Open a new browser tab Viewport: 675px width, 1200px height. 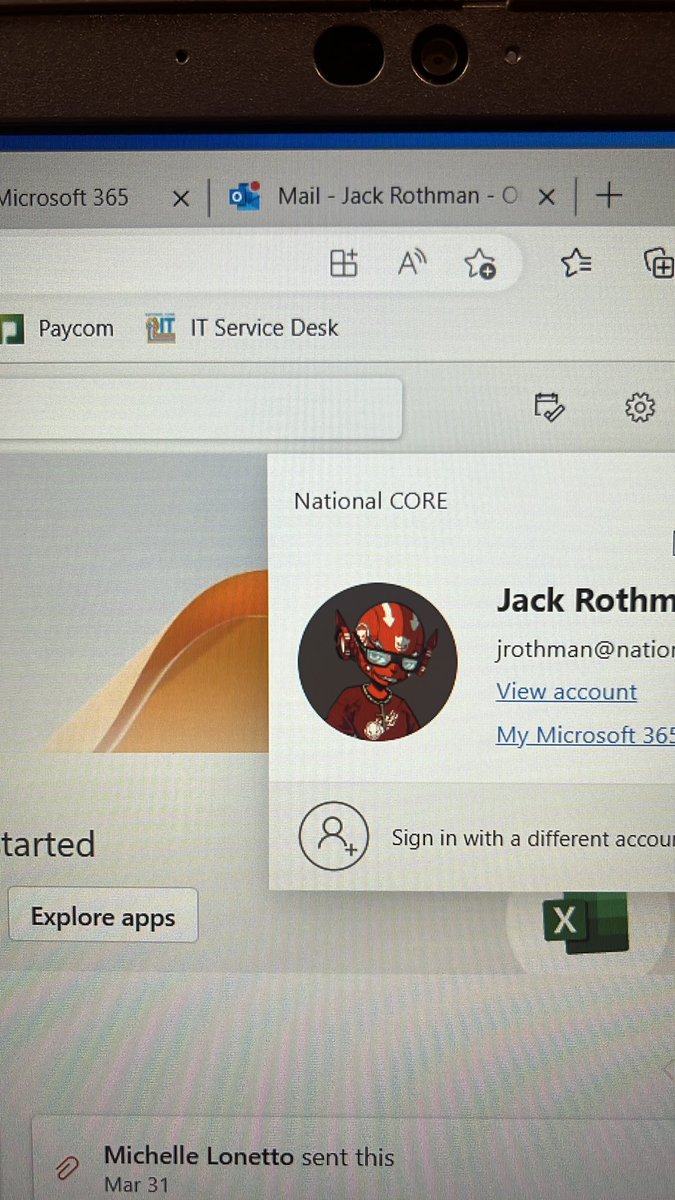coord(608,195)
